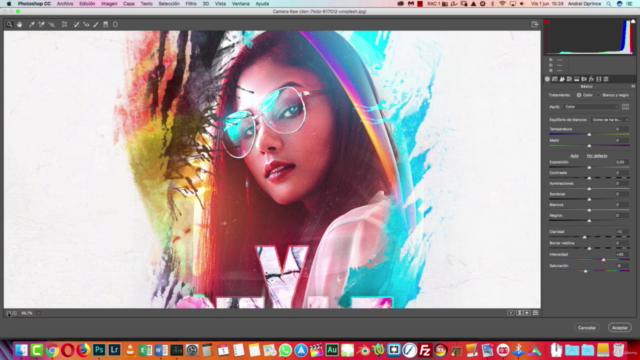Screen dimensions: 640x360
Task: Open the Capa menu
Action: click(x=129, y=4)
